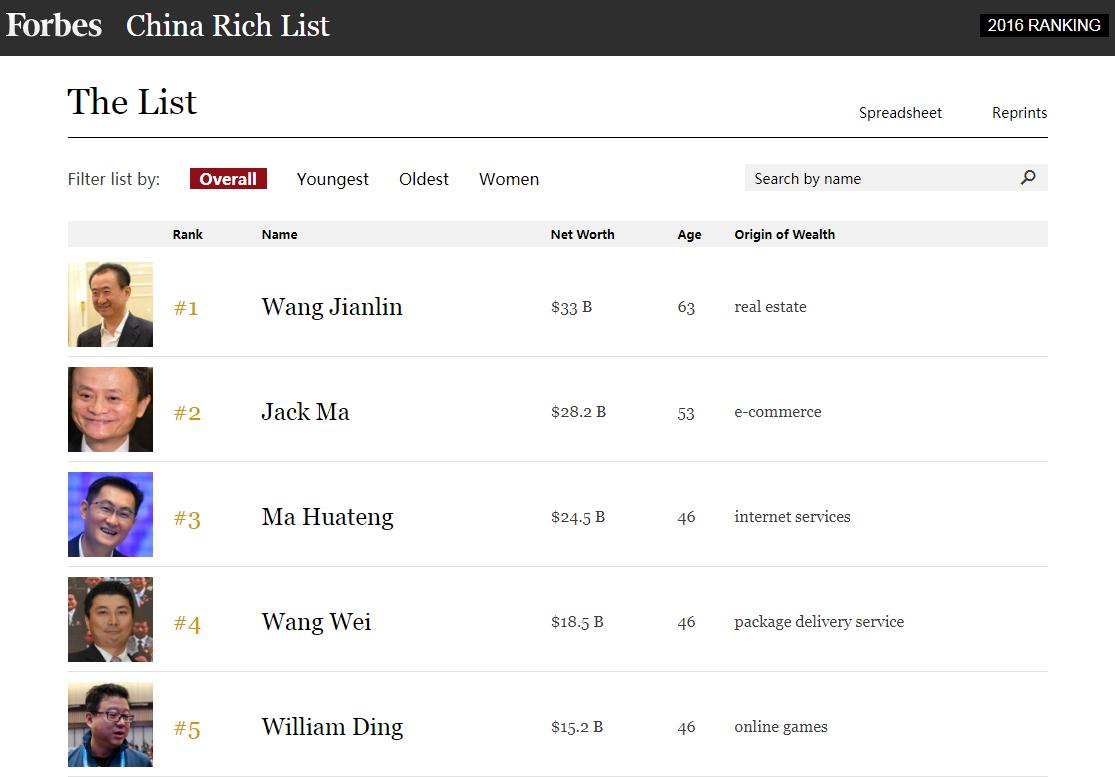Click the photo beside Jack Ma
This screenshot has width=1115, height=777.
pyautogui.click(x=110, y=410)
